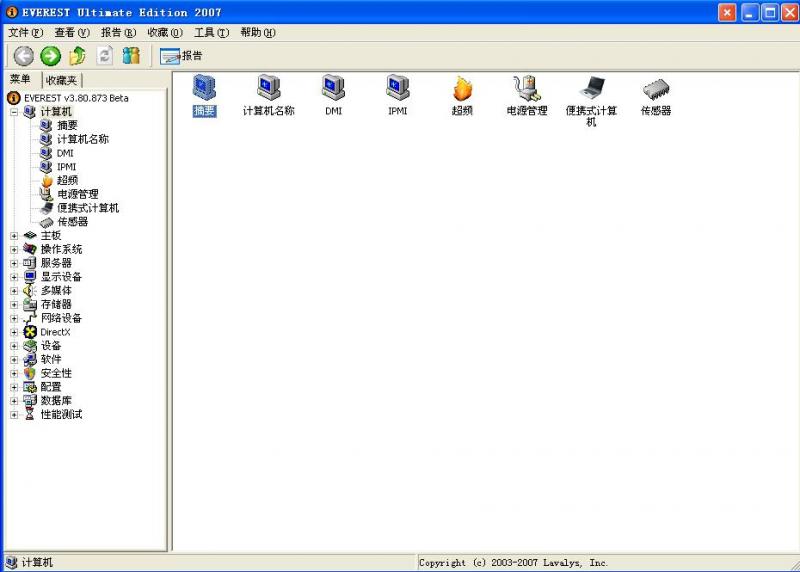Select DMI in the left tree
The image size is (800, 572).
65,153
